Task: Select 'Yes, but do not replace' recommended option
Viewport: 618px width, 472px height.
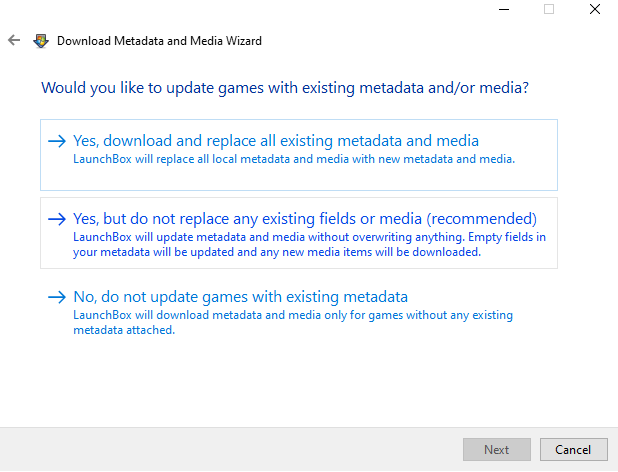Action: [x=299, y=233]
